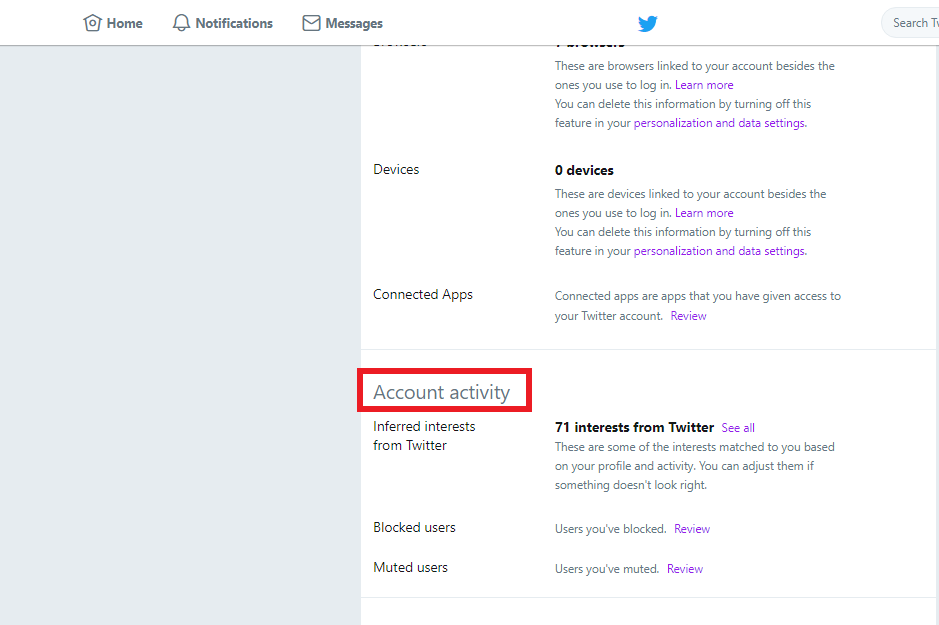Open the Notifications bell icon
Viewport: 939px width, 625px height.
[x=181, y=22]
